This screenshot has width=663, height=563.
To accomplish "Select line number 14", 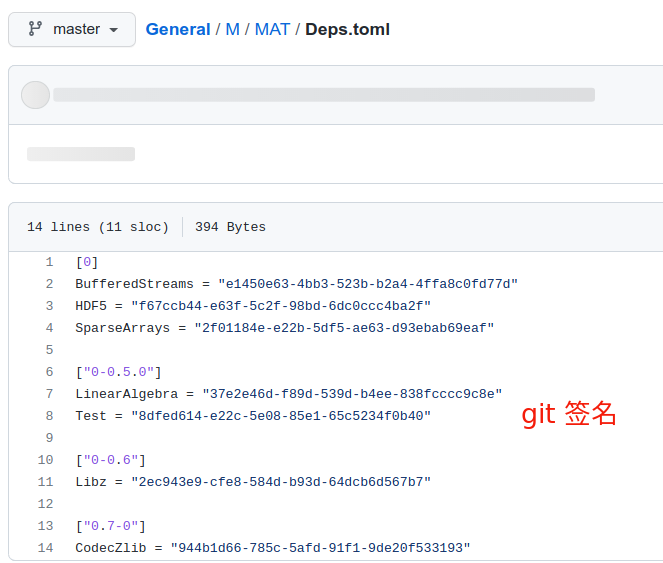I will pyautogui.click(x=46, y=548).
